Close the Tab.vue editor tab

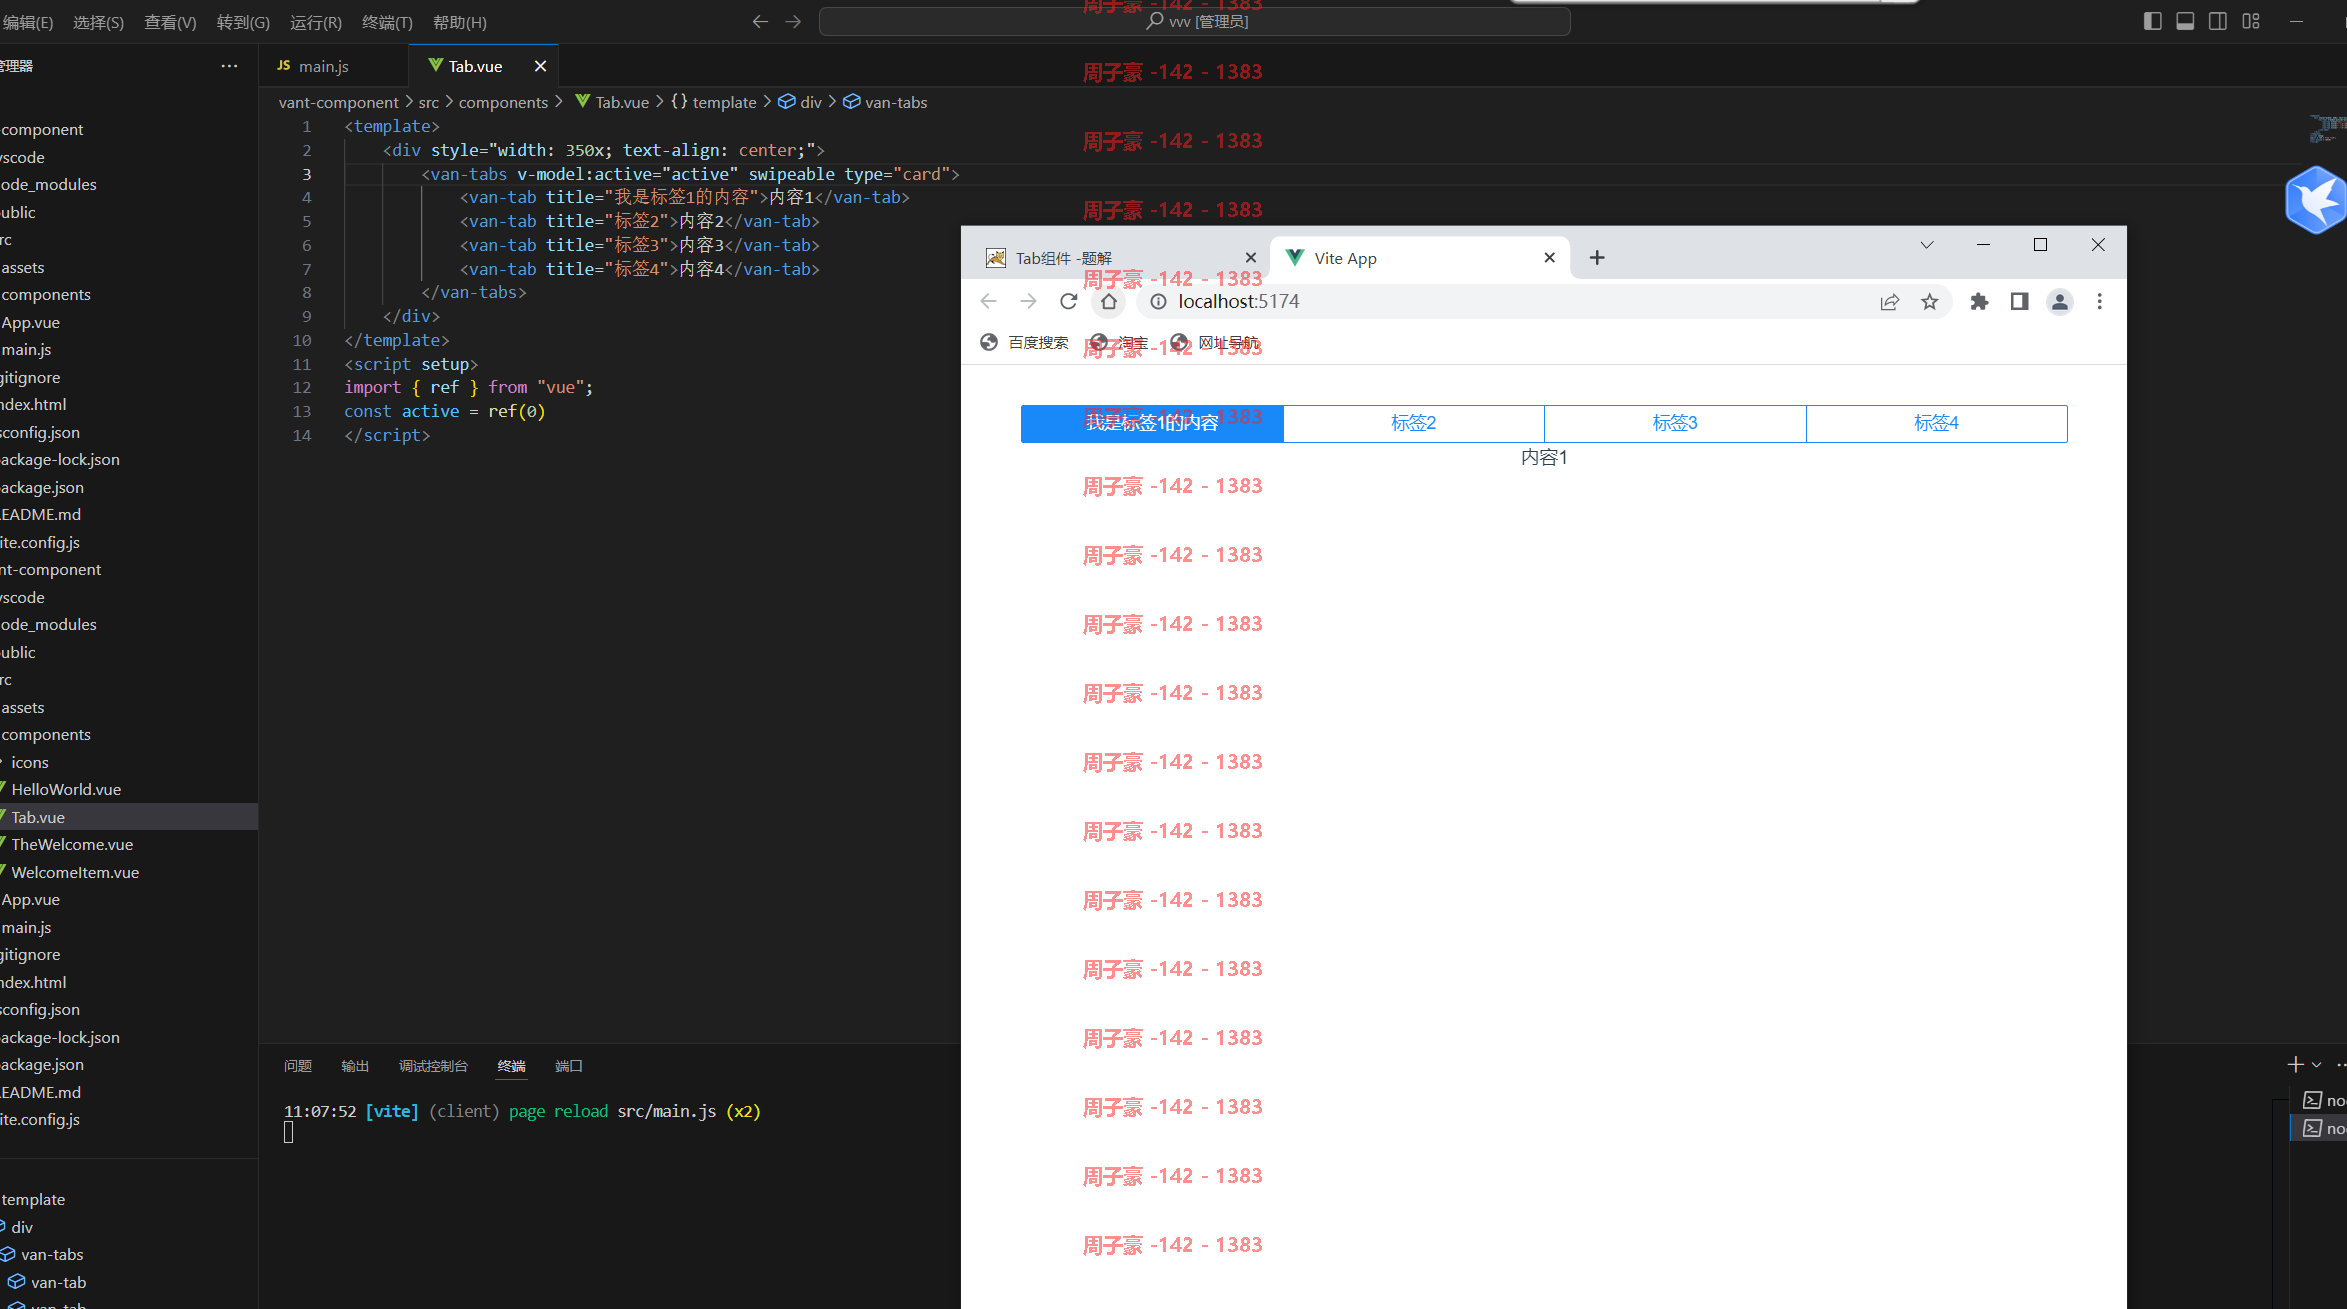point(540,66)
